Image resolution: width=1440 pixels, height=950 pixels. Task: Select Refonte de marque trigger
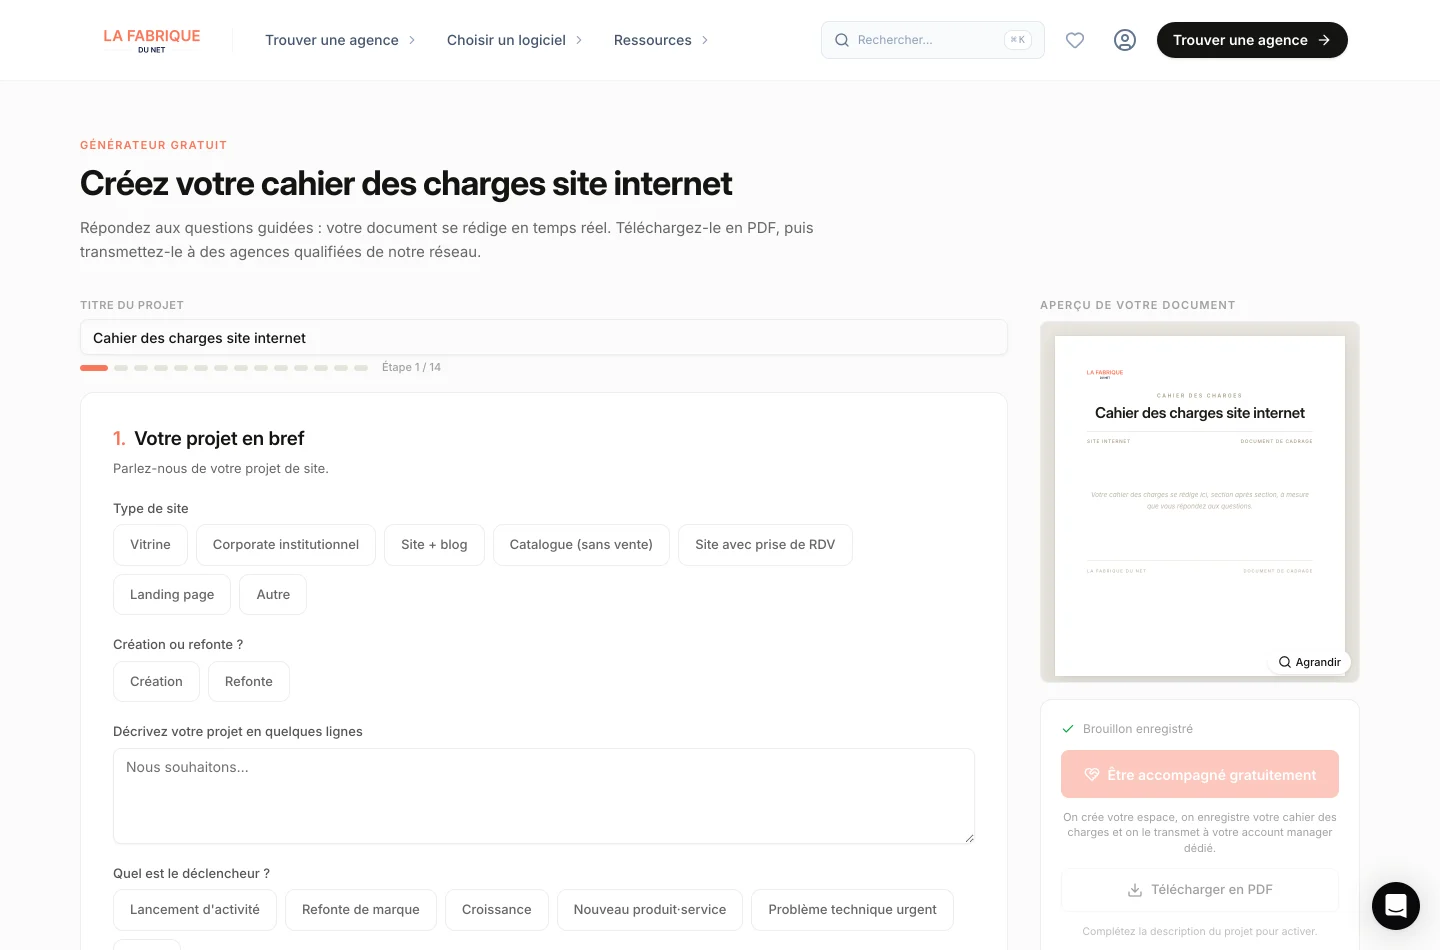coord(361,910)
